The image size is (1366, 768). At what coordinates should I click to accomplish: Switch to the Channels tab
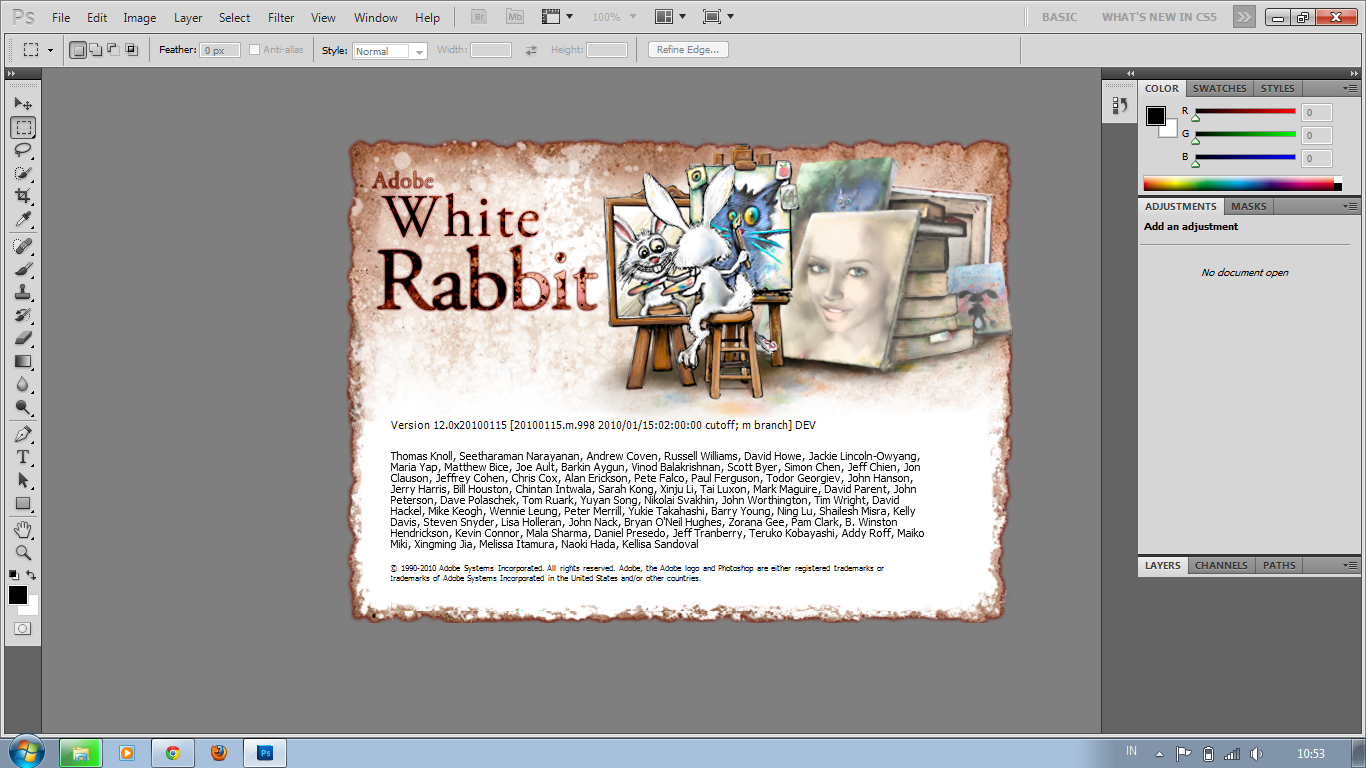[x=1221, y=565]
